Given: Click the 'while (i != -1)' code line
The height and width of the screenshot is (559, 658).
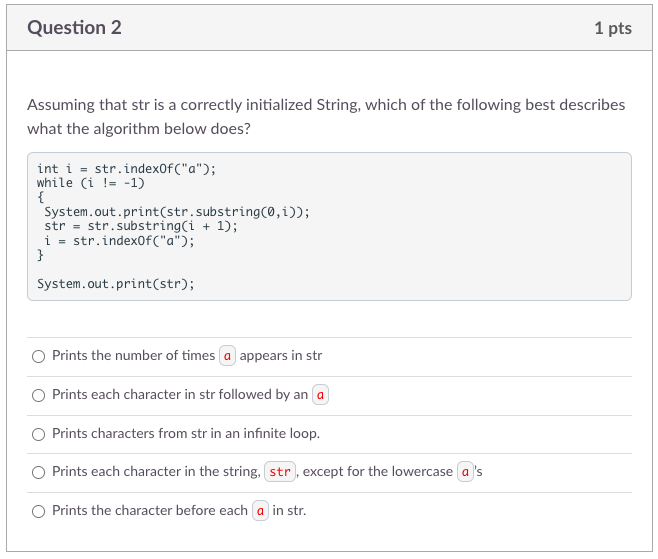Looking at the screenshot, I should pos(91,183).
